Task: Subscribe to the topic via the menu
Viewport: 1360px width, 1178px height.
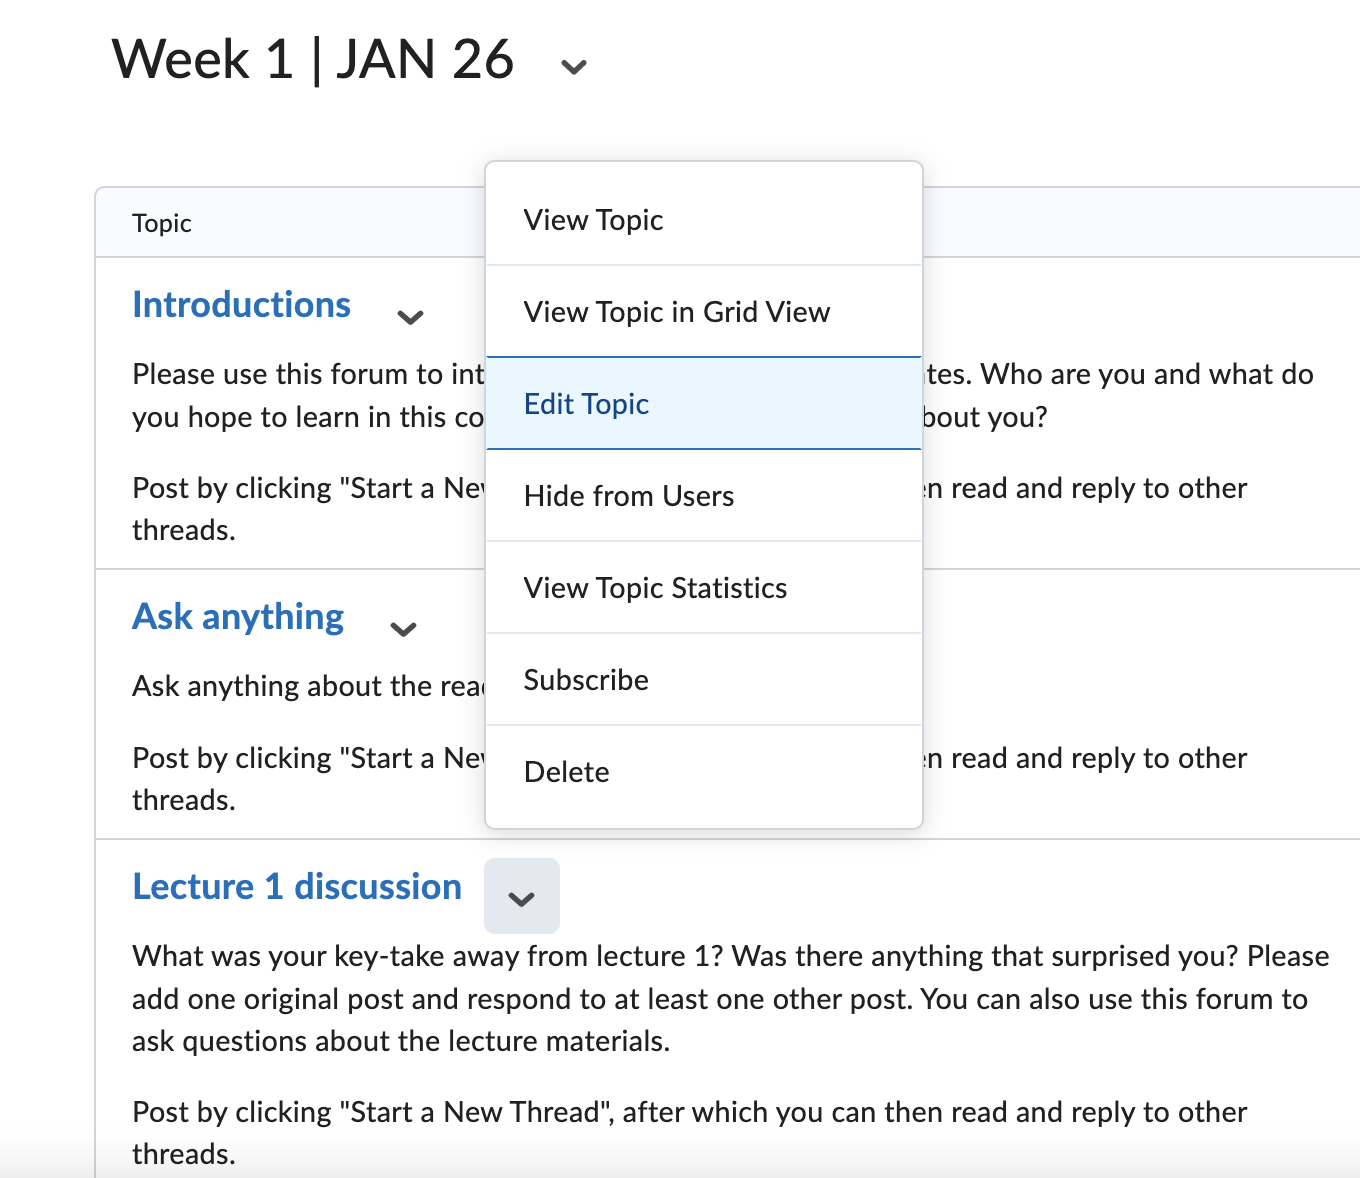Action: [586, 680]
